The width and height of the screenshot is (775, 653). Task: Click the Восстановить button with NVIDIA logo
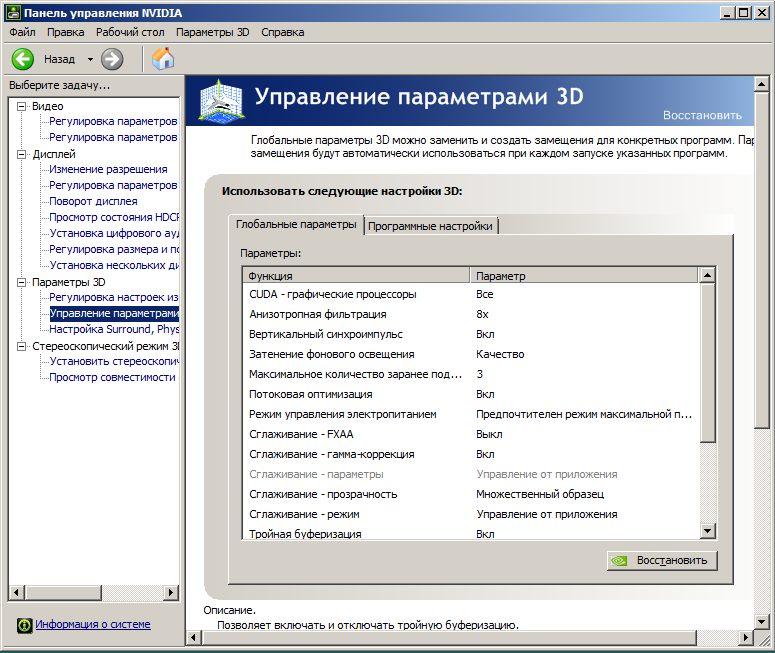tap(662, 561)
